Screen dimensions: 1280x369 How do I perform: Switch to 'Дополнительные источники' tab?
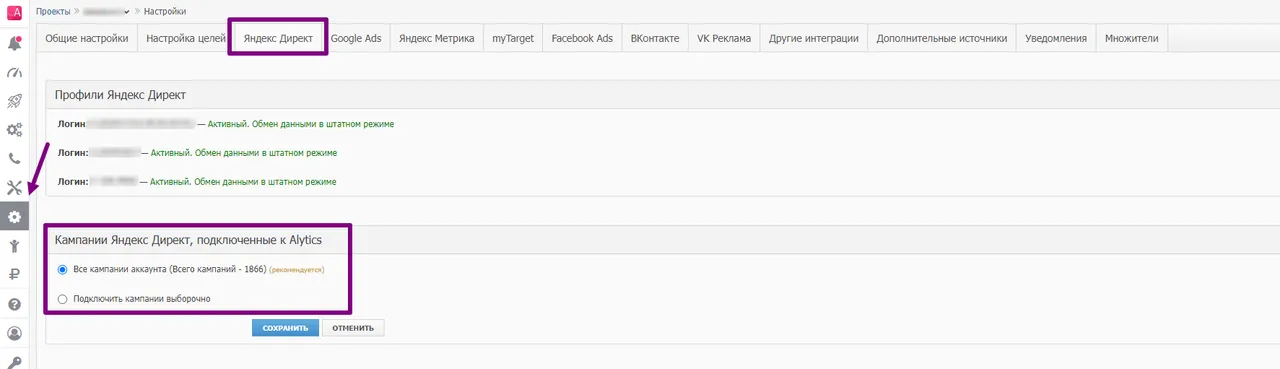click(x=942, y=38)
